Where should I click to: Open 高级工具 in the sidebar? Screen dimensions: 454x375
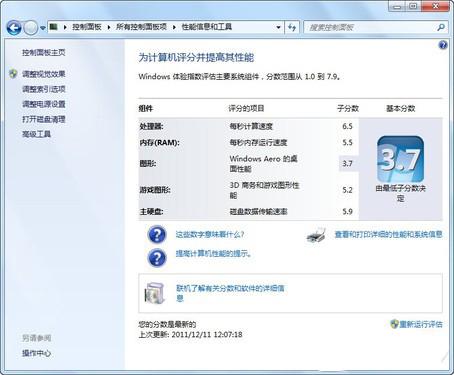click(36, 134)
